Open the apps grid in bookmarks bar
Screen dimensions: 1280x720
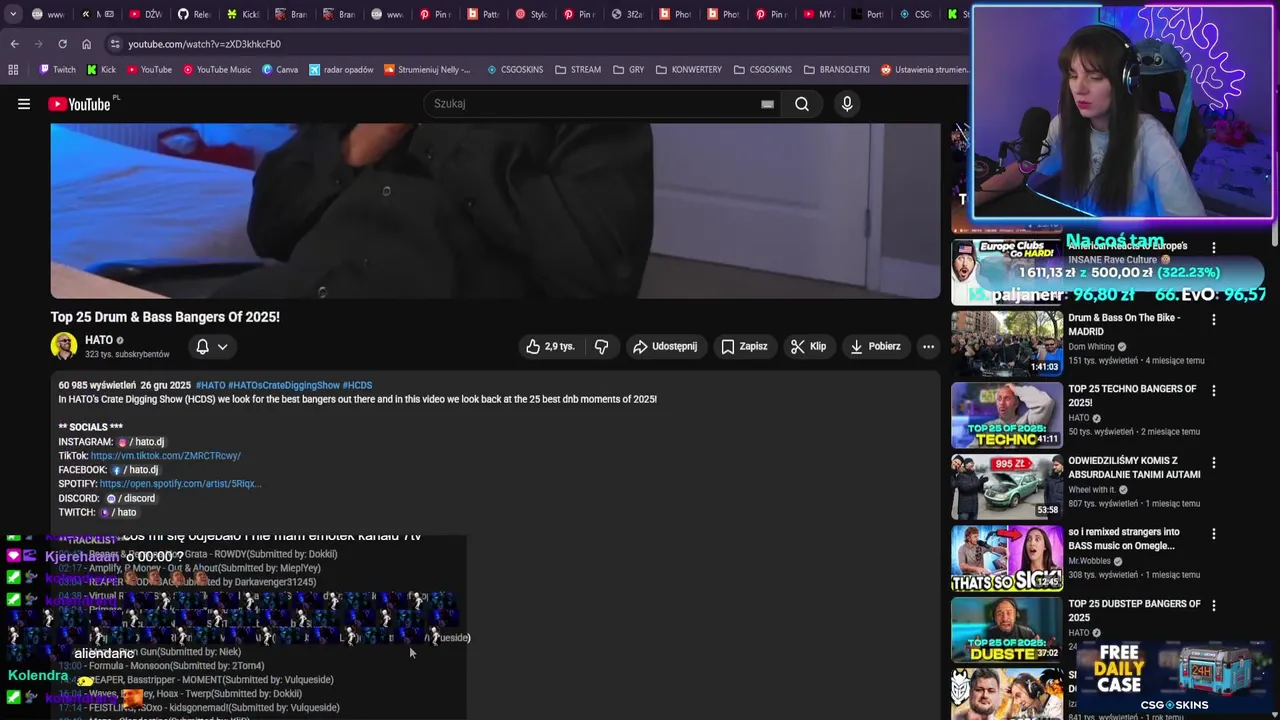[13, 70]
